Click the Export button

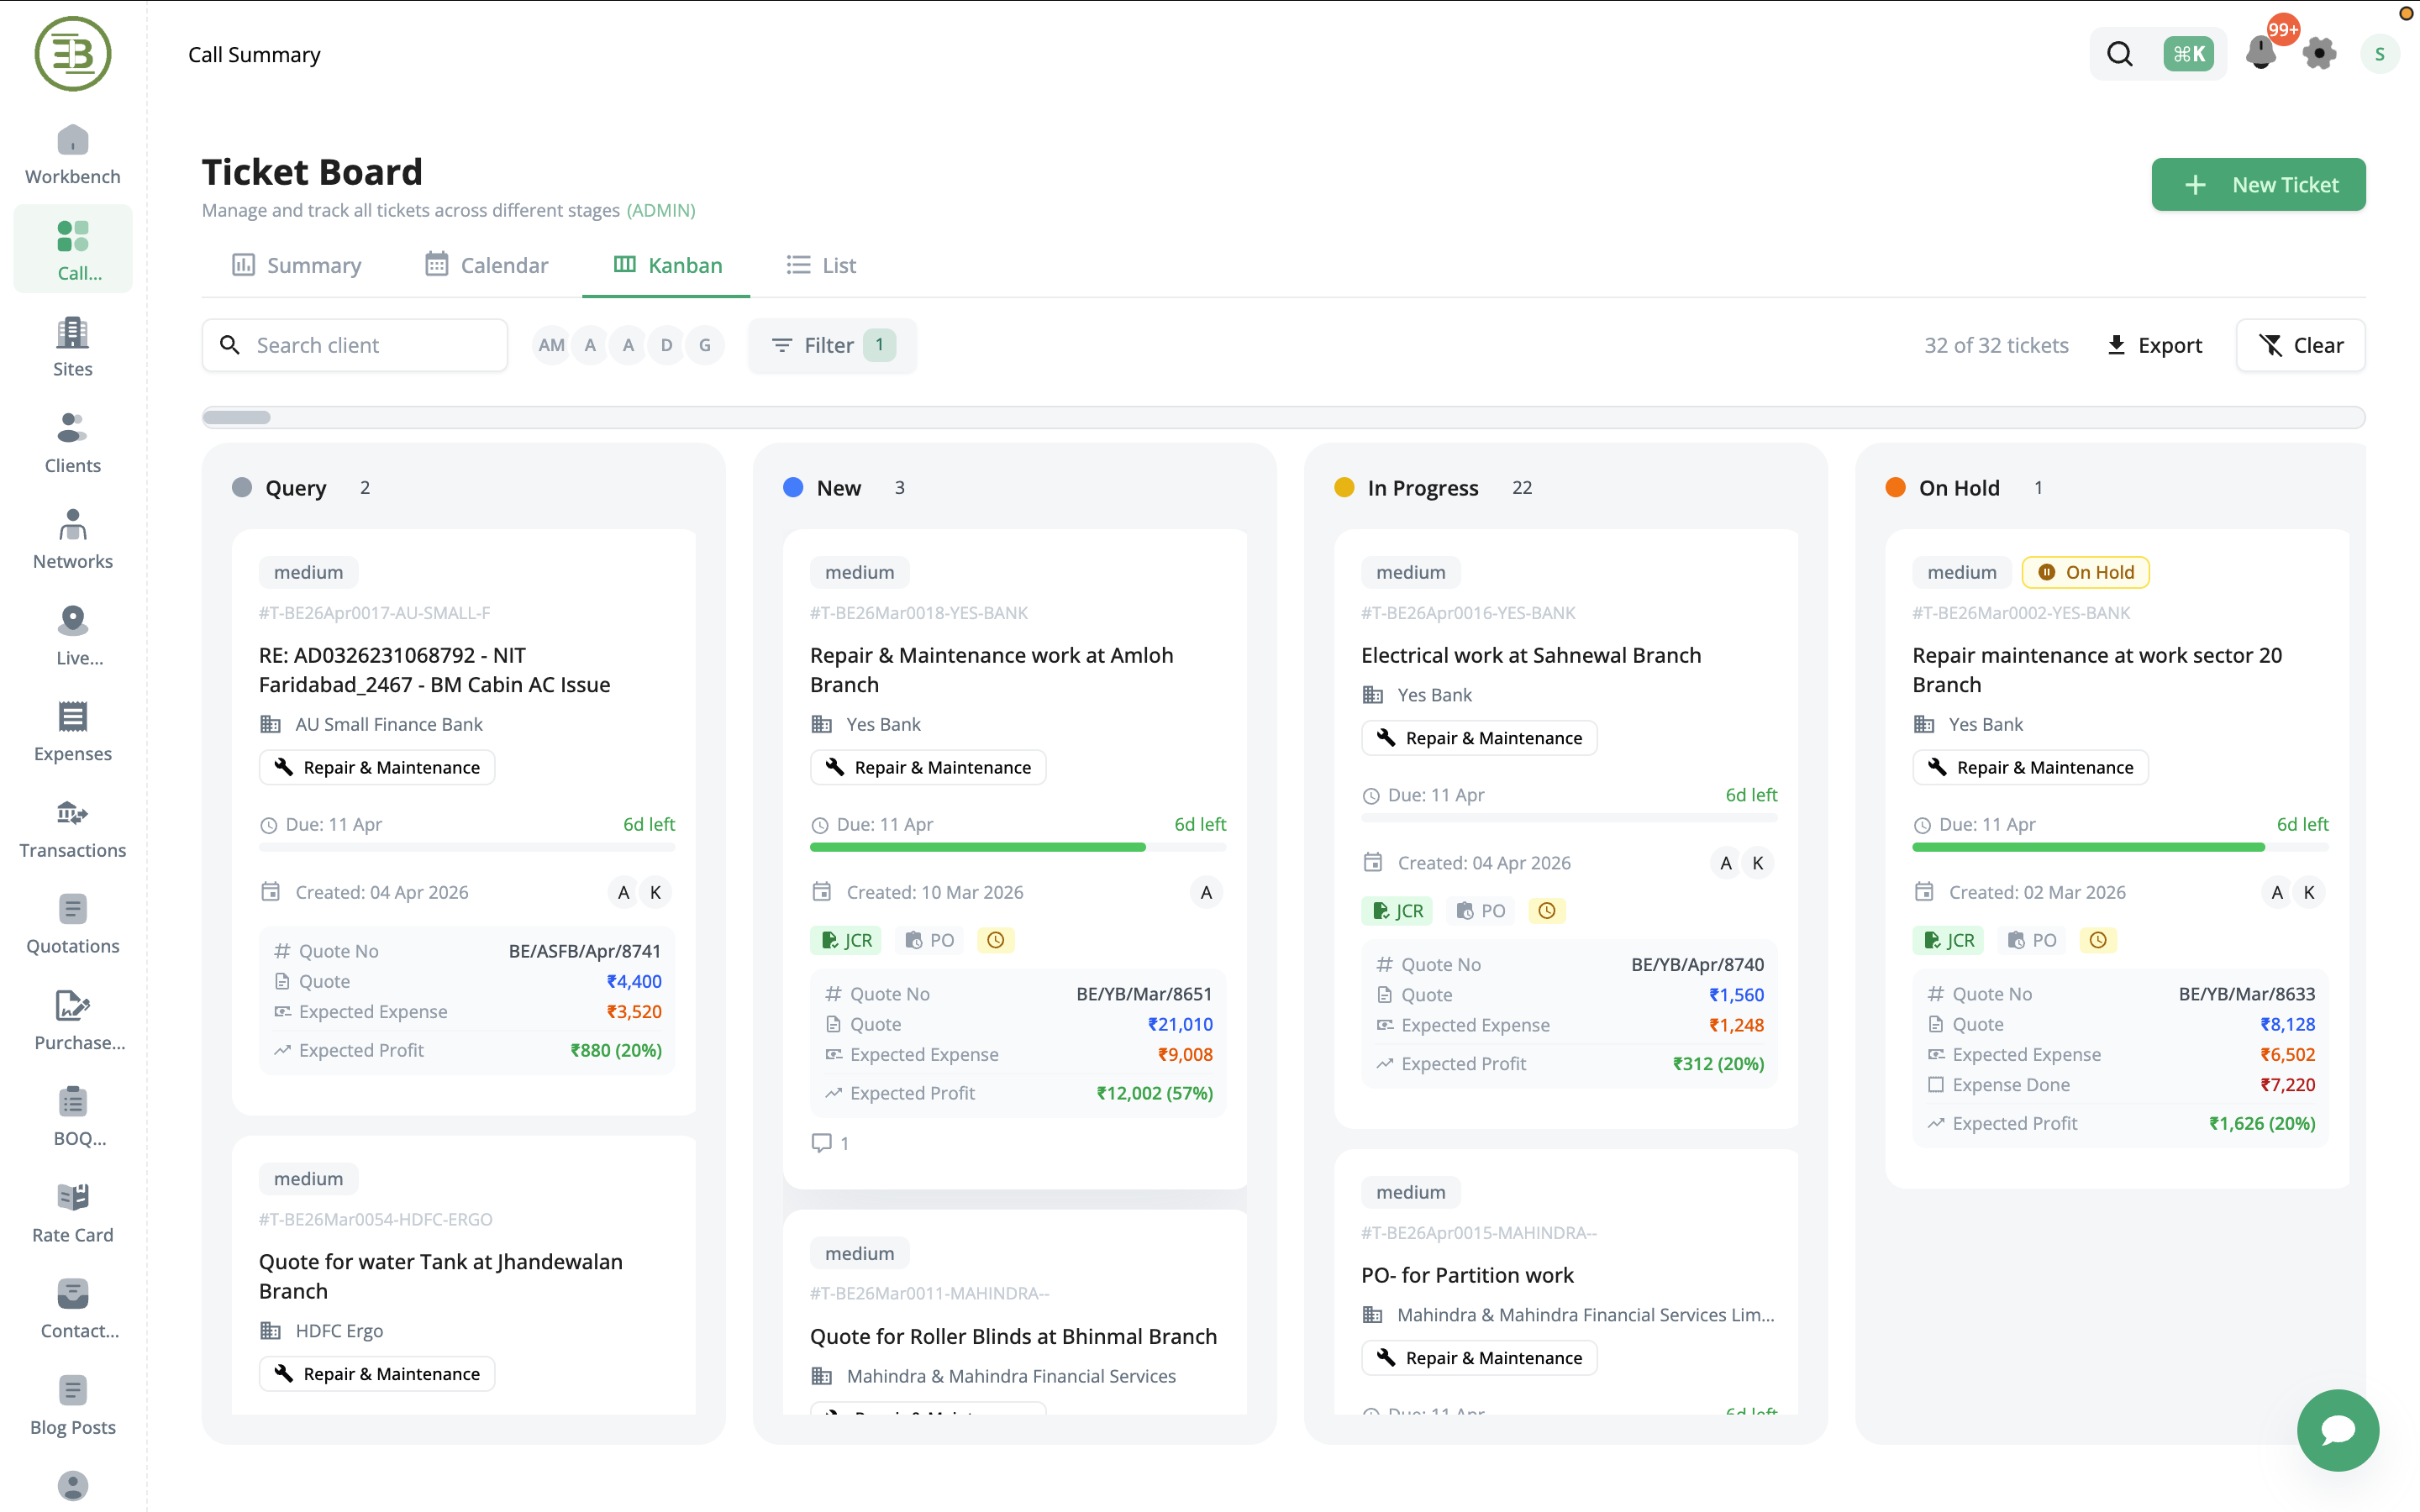[x=2154, y=345]
